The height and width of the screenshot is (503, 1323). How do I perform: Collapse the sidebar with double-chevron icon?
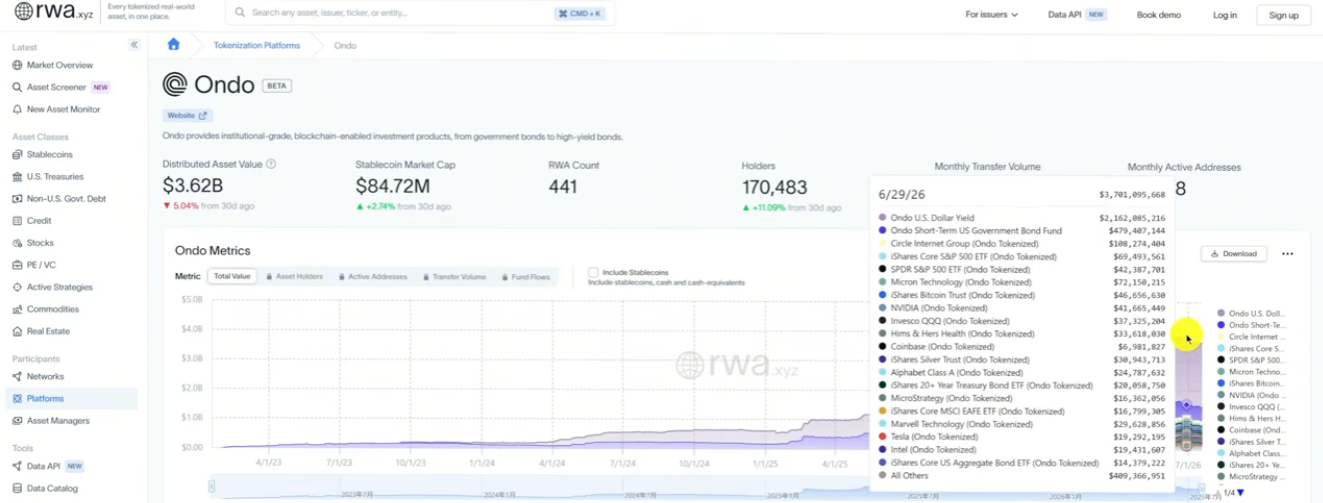coord(134,45)
